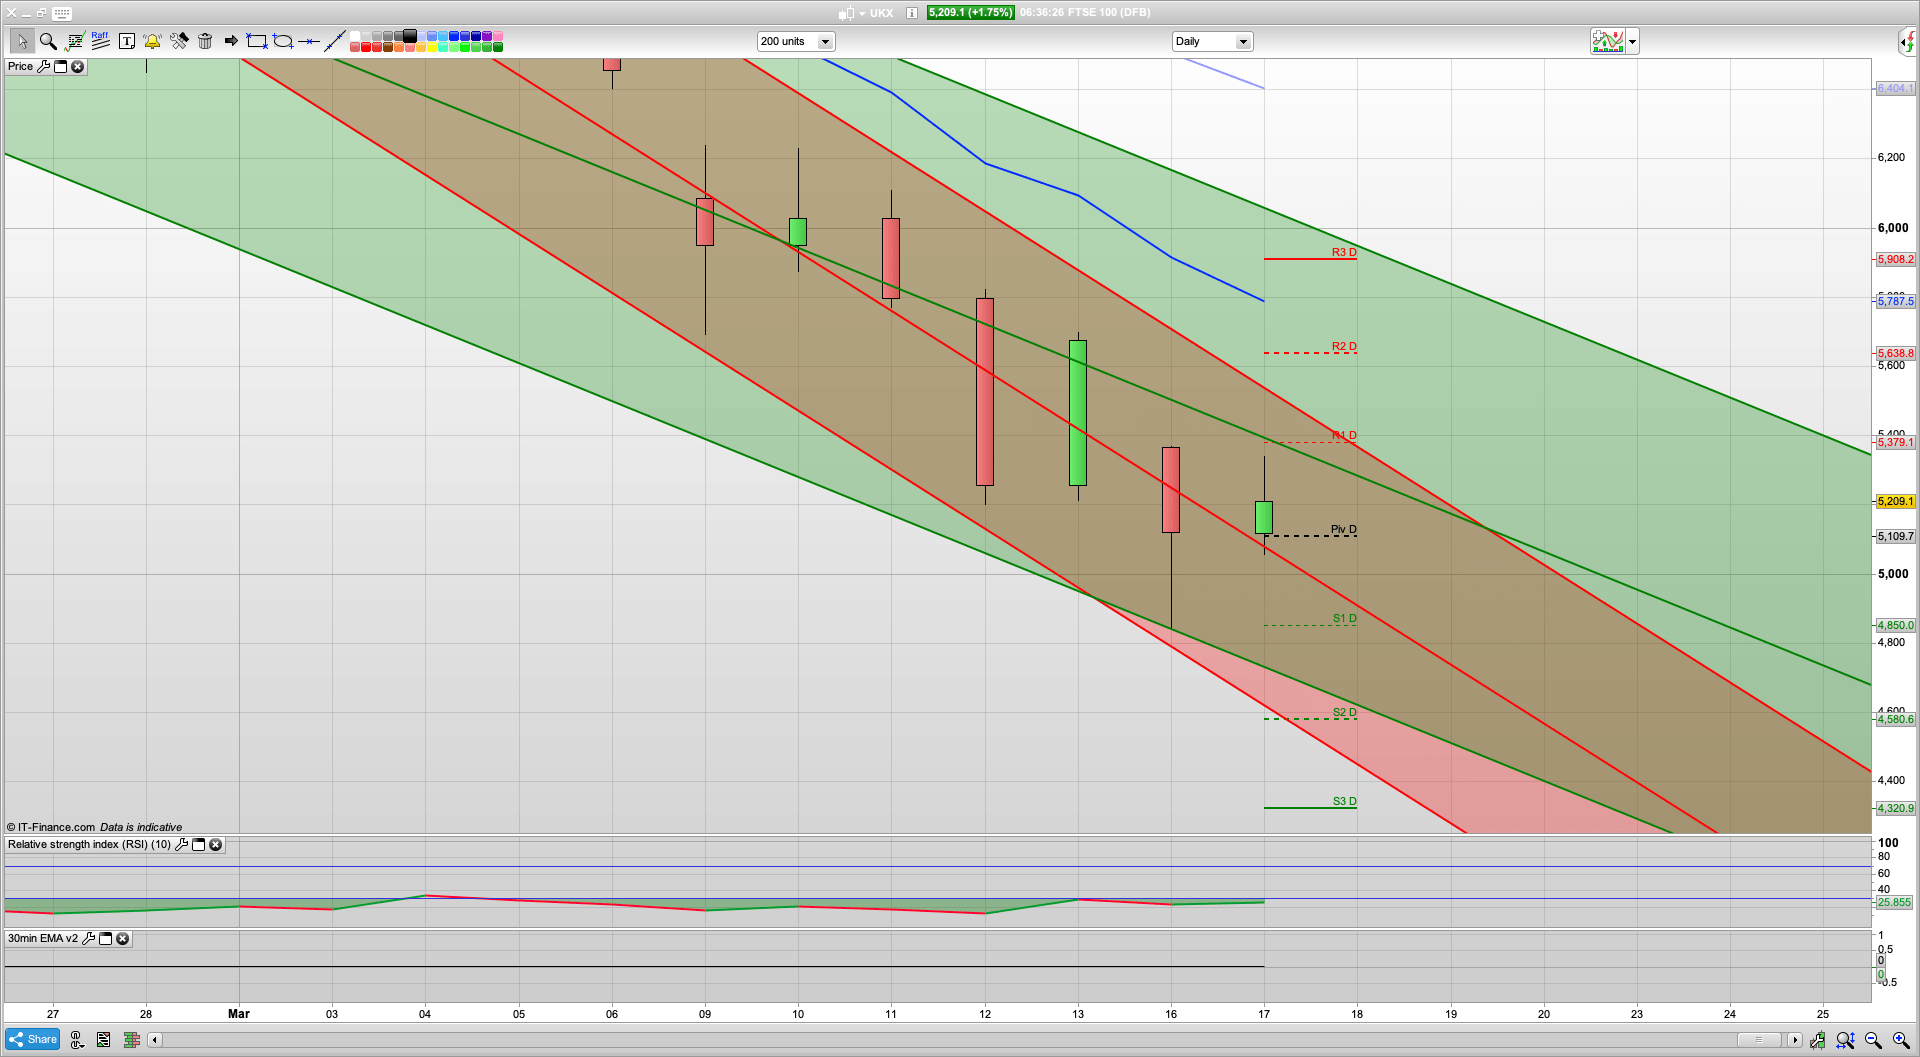
Task: Click the Share button
Action: [x=33, y=1040]
